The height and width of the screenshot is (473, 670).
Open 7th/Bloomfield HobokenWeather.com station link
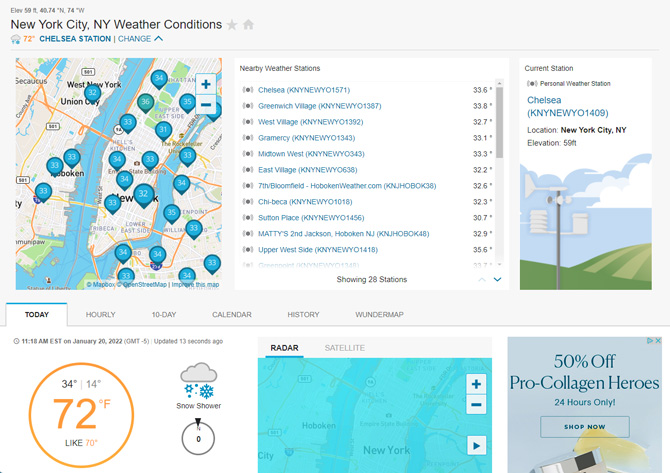(x=347, y=185)
